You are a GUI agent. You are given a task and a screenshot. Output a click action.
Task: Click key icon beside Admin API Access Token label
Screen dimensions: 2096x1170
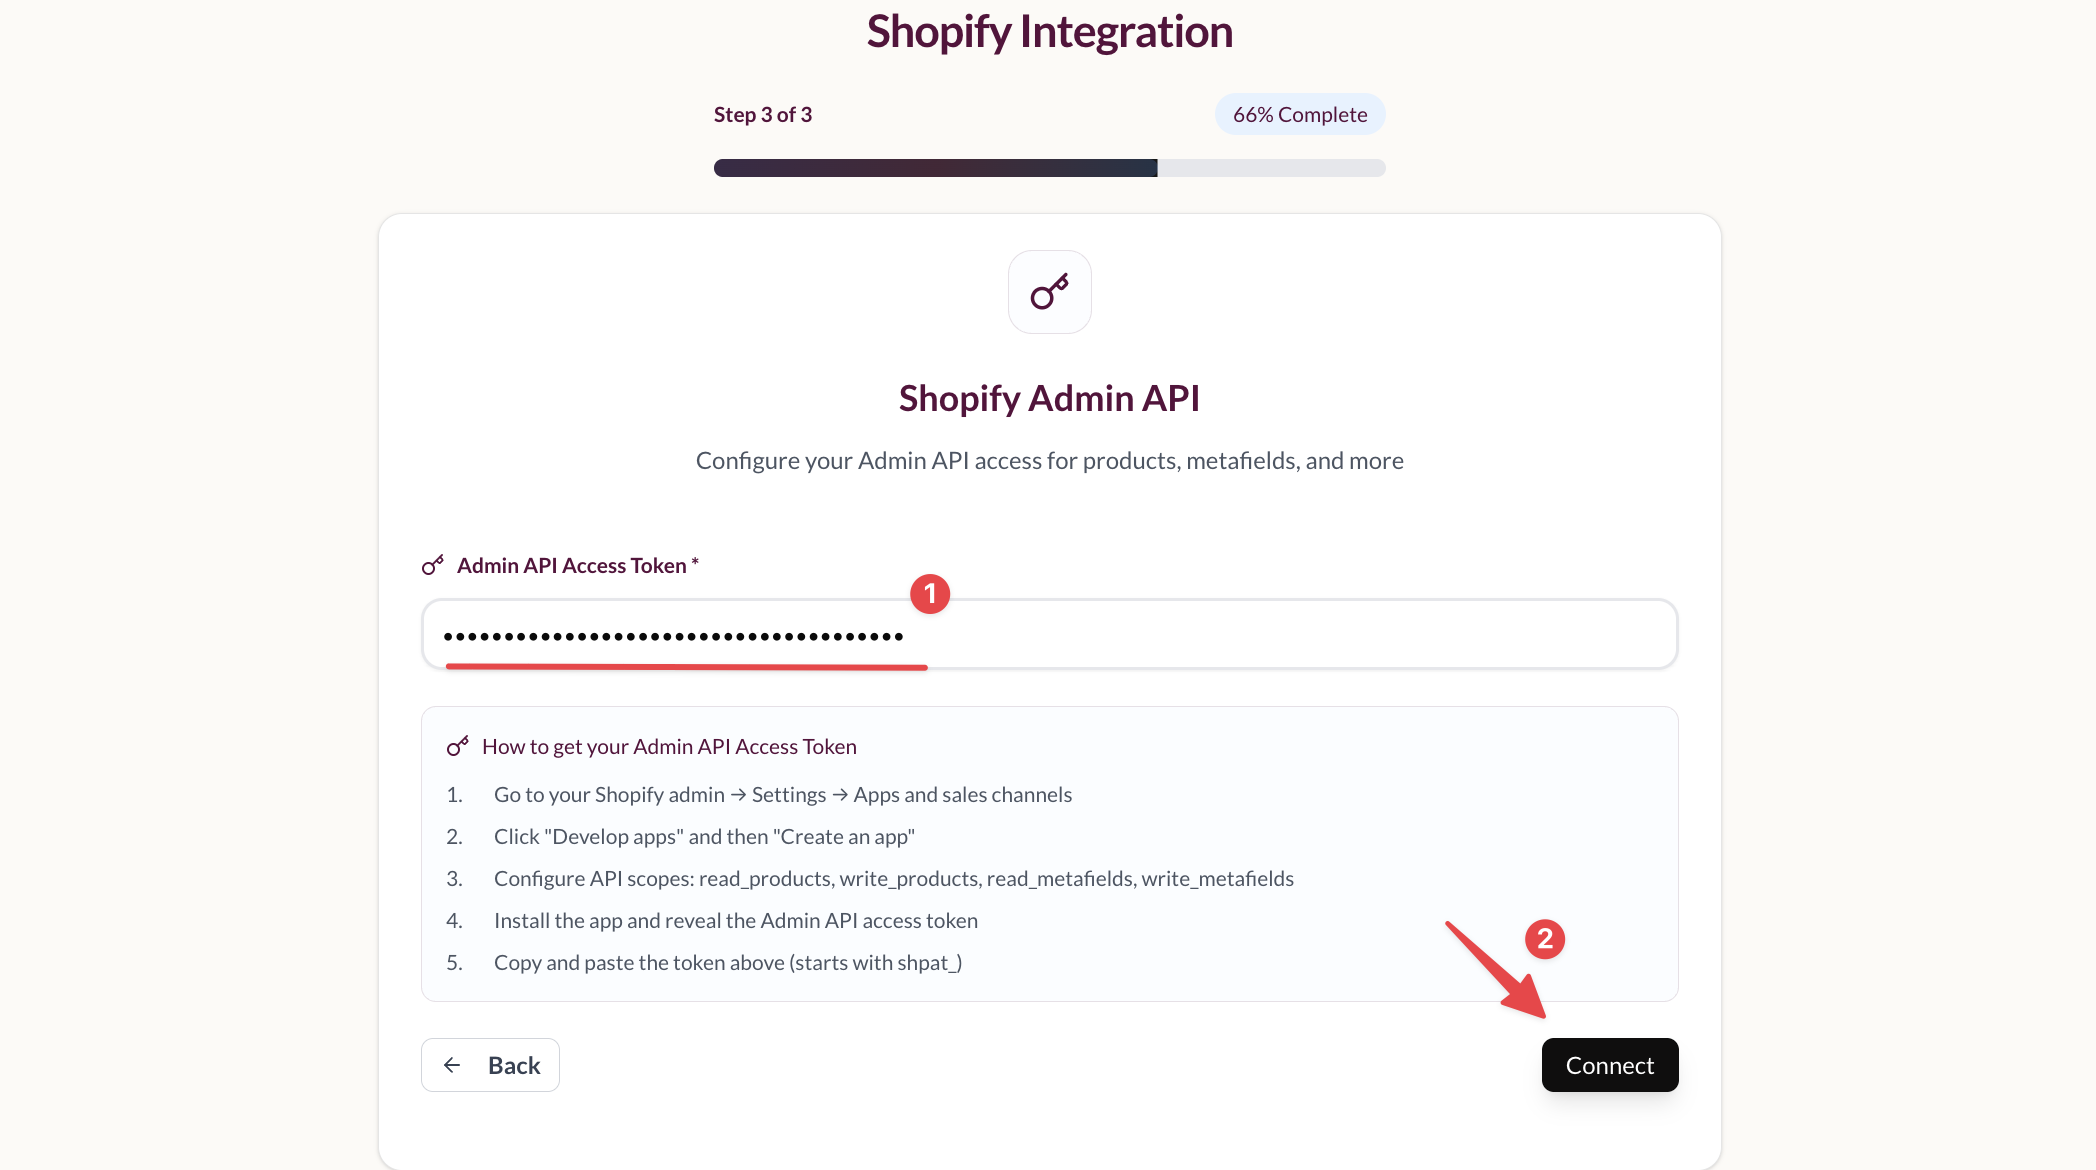tap(432, 566)
